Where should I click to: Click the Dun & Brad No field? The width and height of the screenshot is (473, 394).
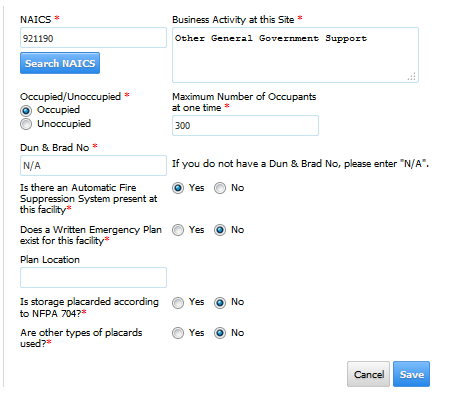click(x=93, y=165)
